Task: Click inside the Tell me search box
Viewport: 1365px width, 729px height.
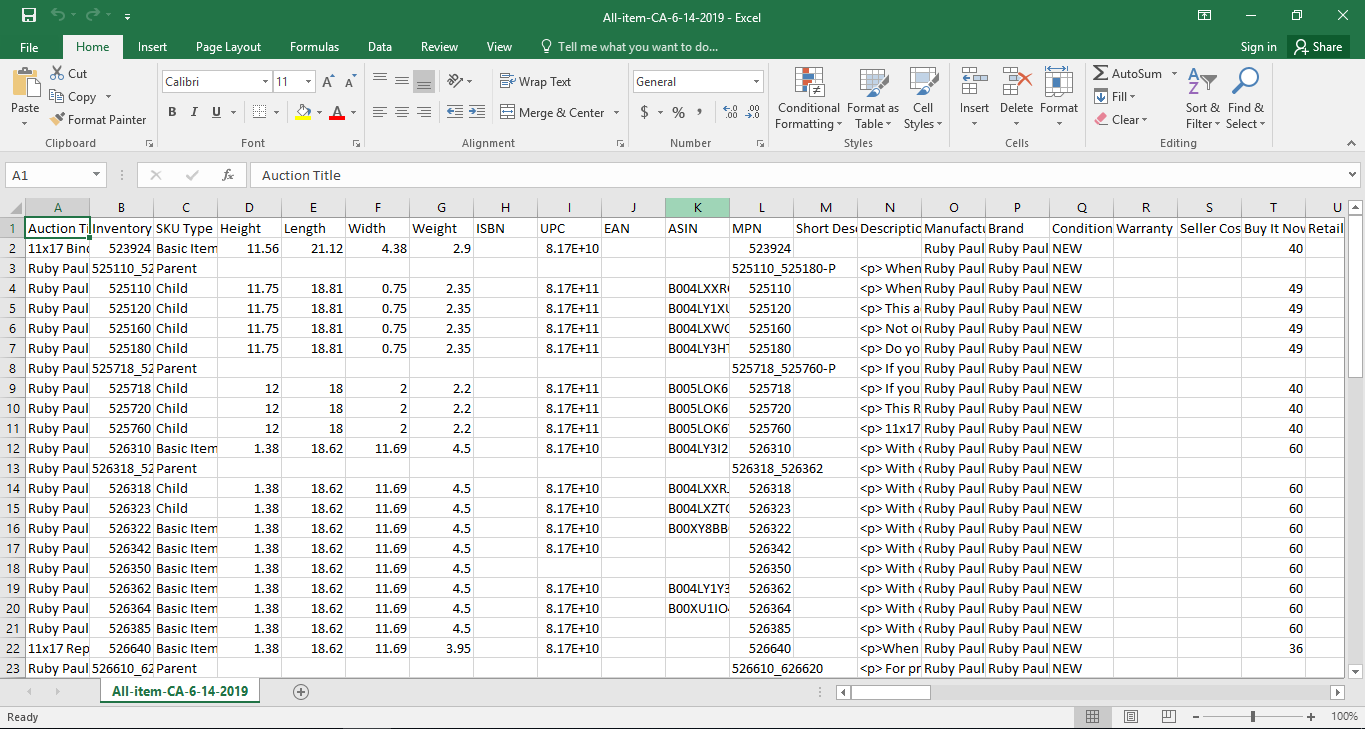Action: 637,47
